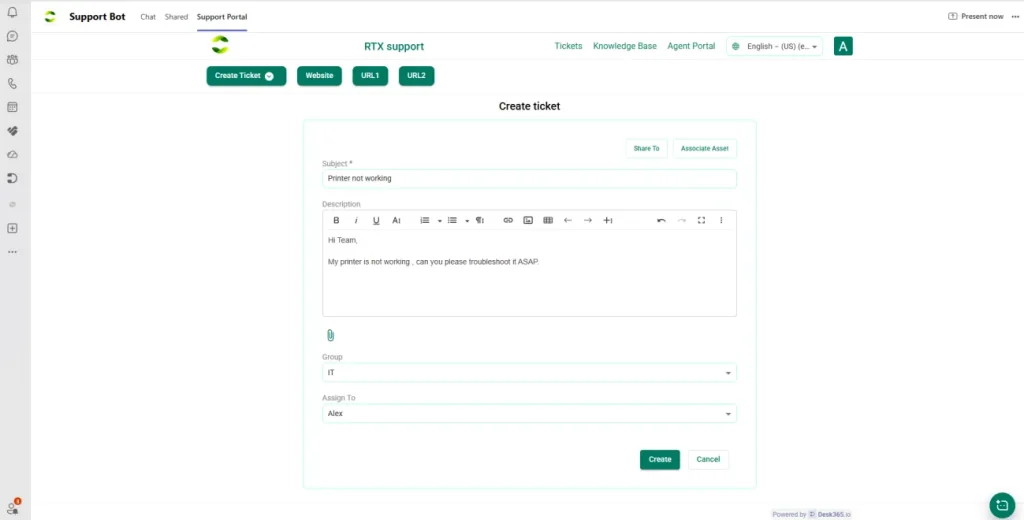This screenshot has width=1024, height=520.
Task: Switch to the Chat tab
Action: [x=148, y=17]
